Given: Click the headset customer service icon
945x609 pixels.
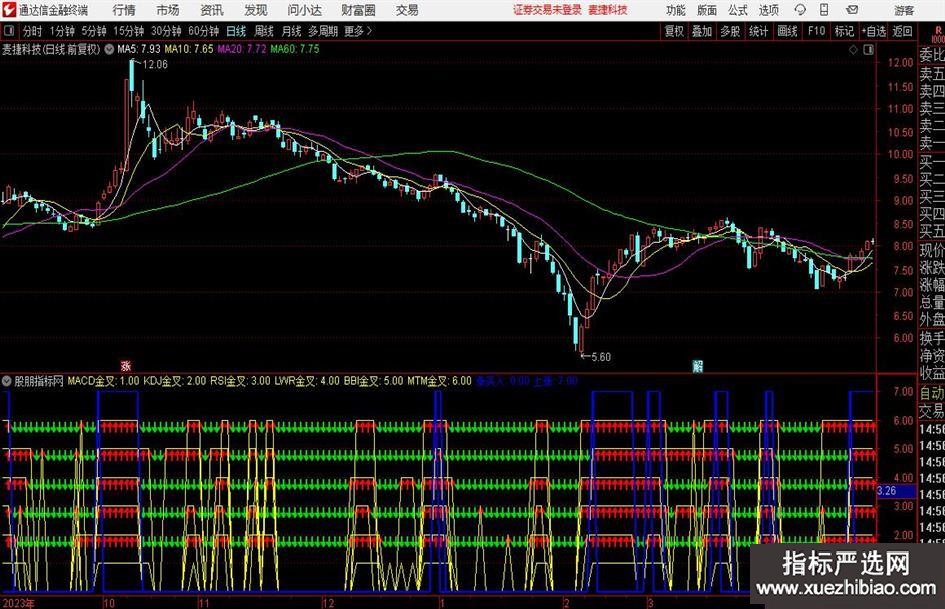Looking at the screenshot, I should (800, 10).
